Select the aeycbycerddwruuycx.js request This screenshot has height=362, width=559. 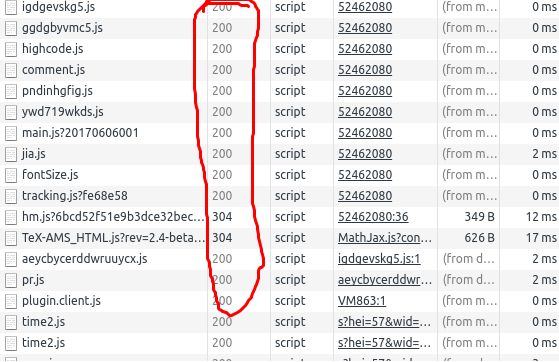coord(280,259)
